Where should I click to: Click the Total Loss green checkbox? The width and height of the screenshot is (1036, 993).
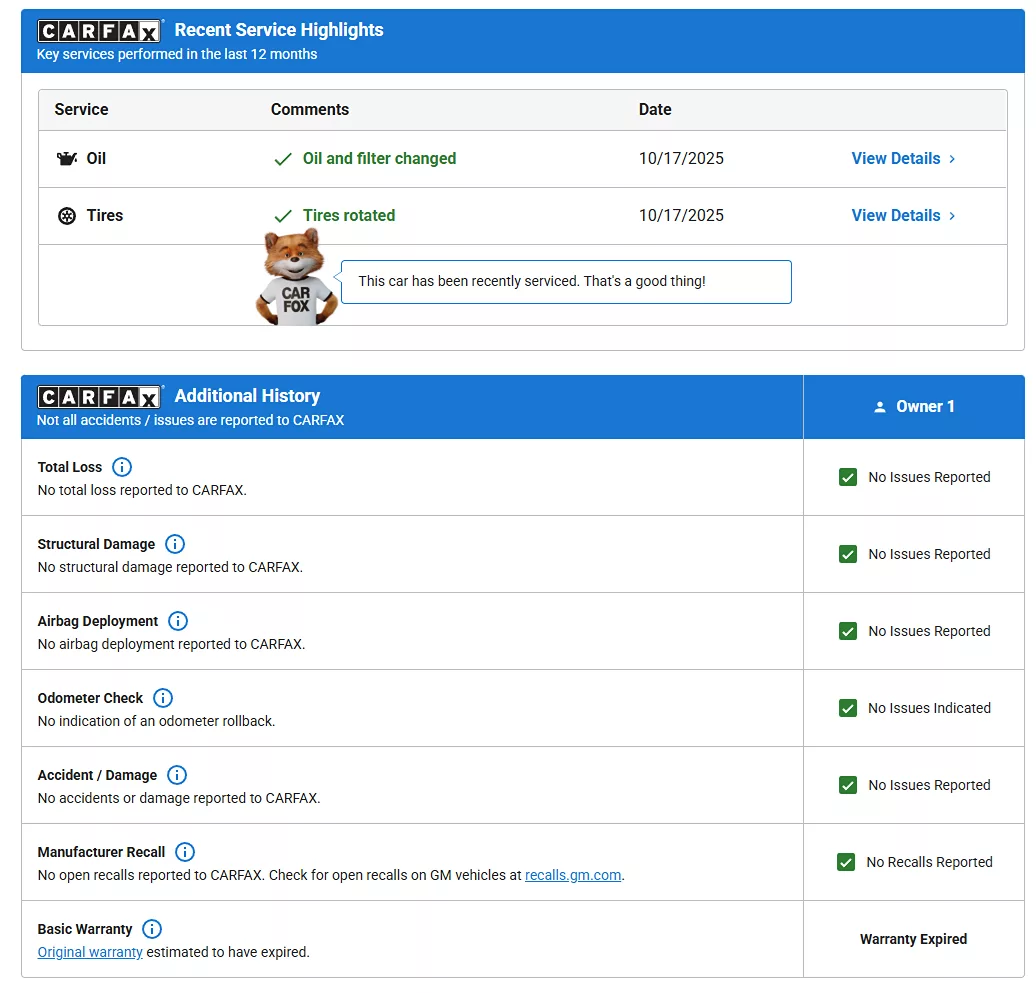click(848, 477)
